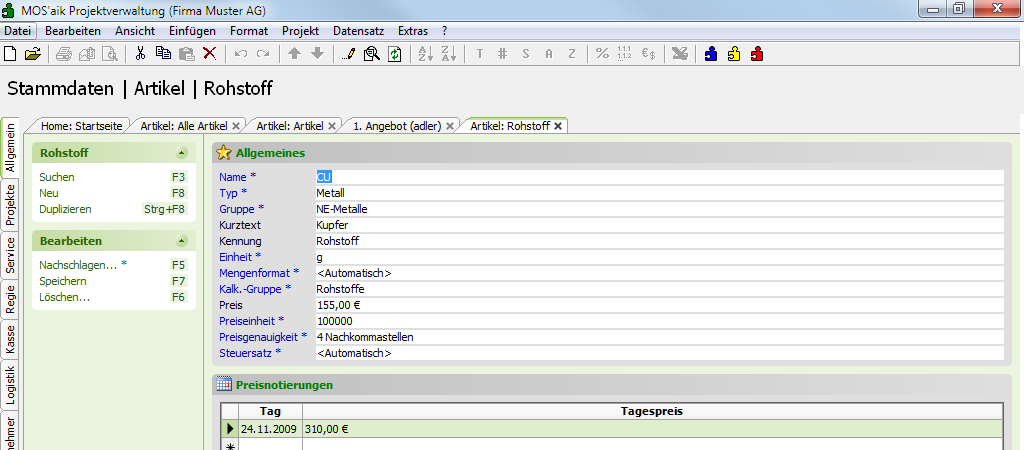Collapse the Rohstoff panel section
Image resolution: width=1024 pixels, height=450 pixels.
pyautogui.click(x=181, y=153)
